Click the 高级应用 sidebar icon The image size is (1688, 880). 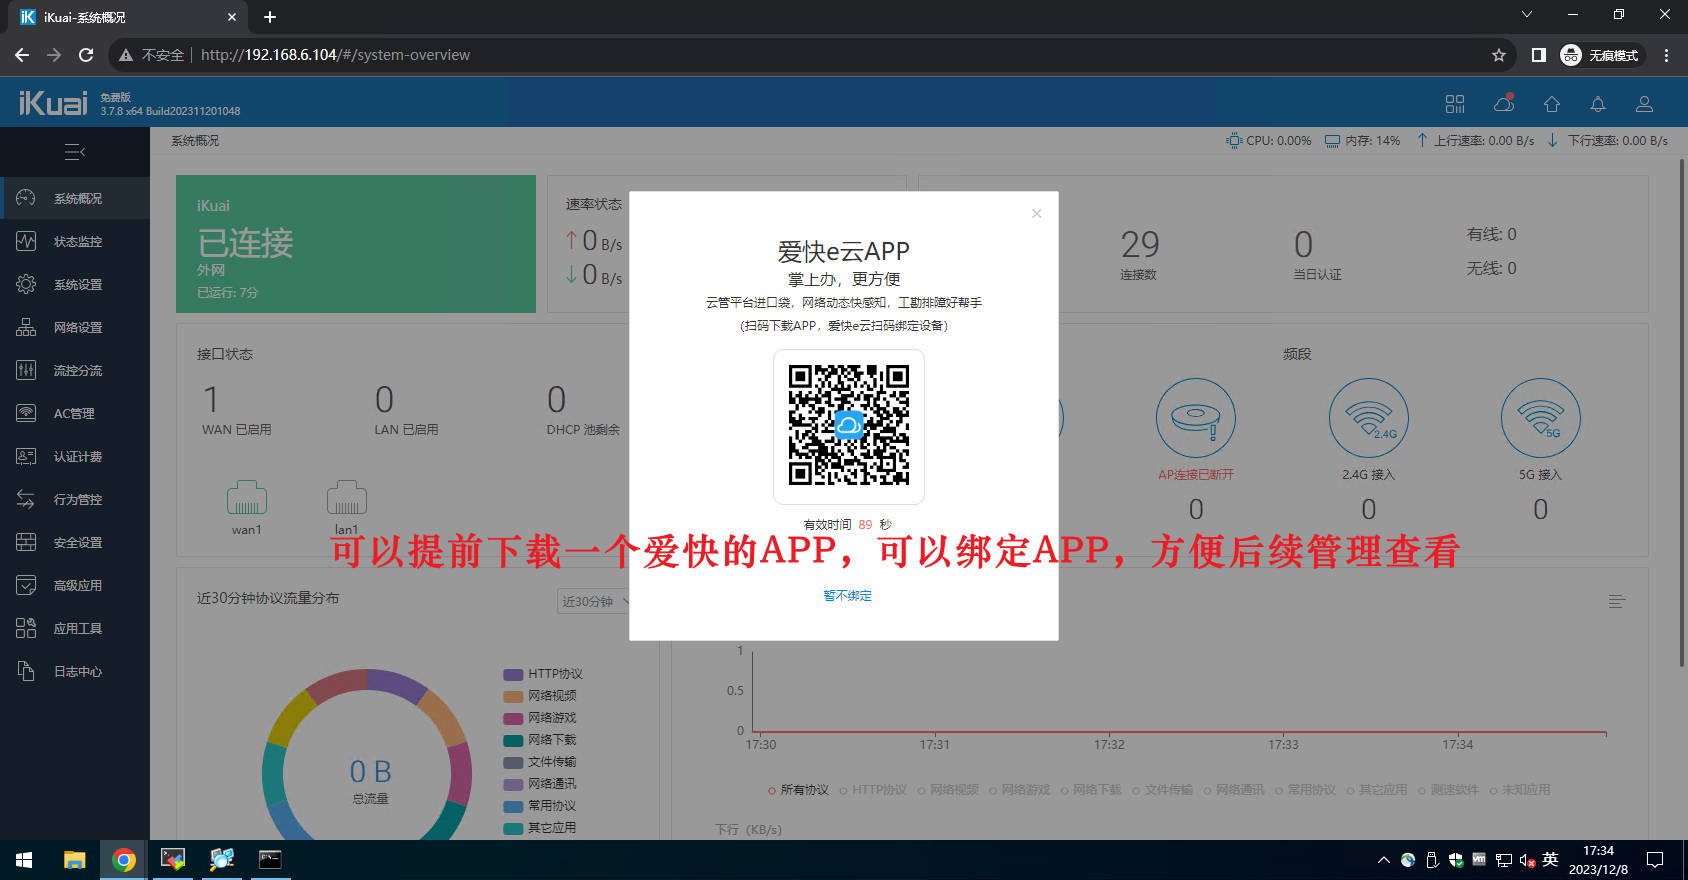26,585
